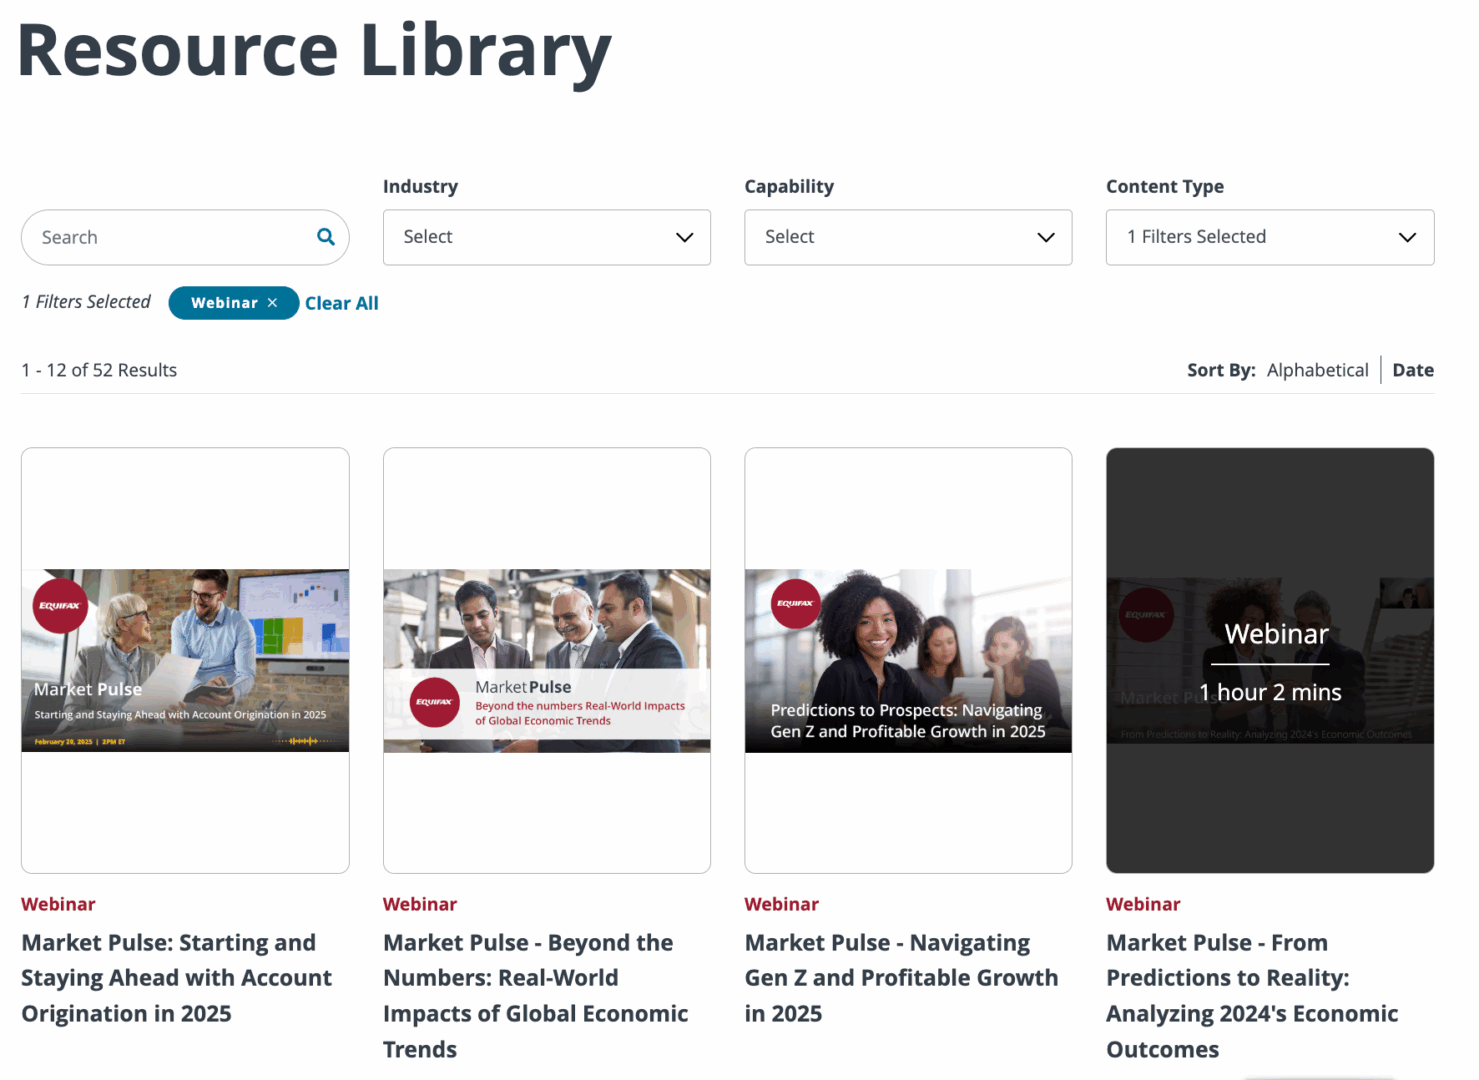Screen dimensions: 1479x1080
Task: Click the Predictions to Prospects webinar thumbnail
Action: coord(907,660)
